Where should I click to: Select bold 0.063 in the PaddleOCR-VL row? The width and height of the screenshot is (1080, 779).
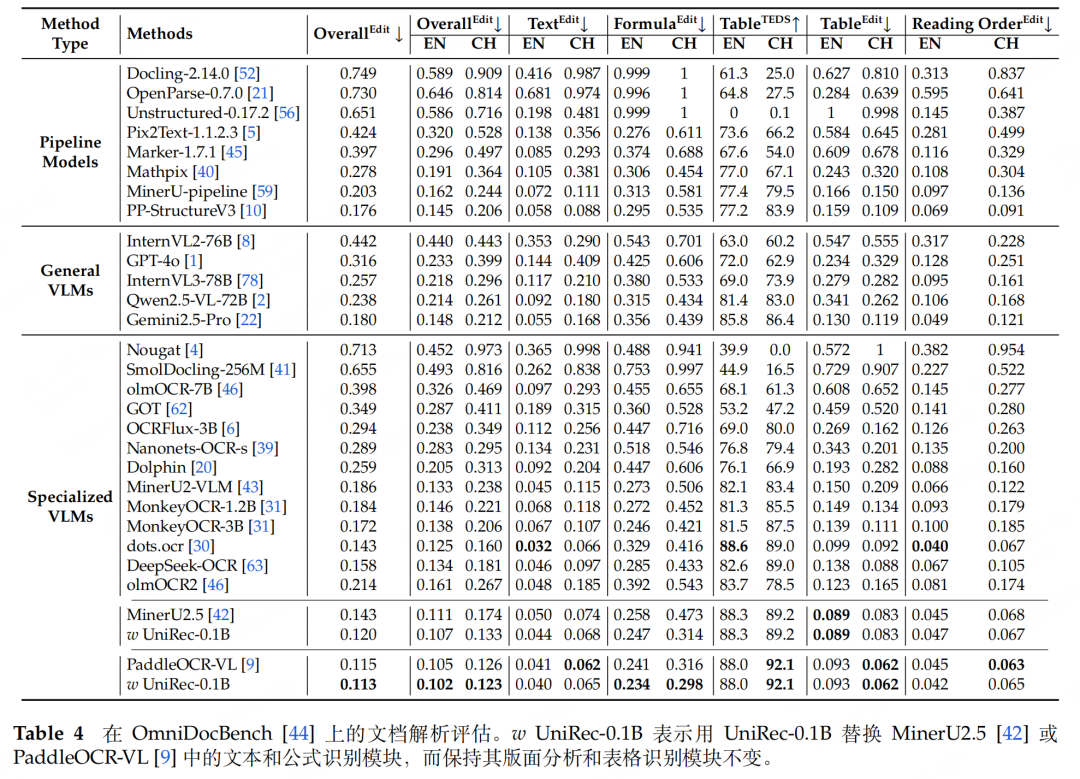pos(1006,665)
